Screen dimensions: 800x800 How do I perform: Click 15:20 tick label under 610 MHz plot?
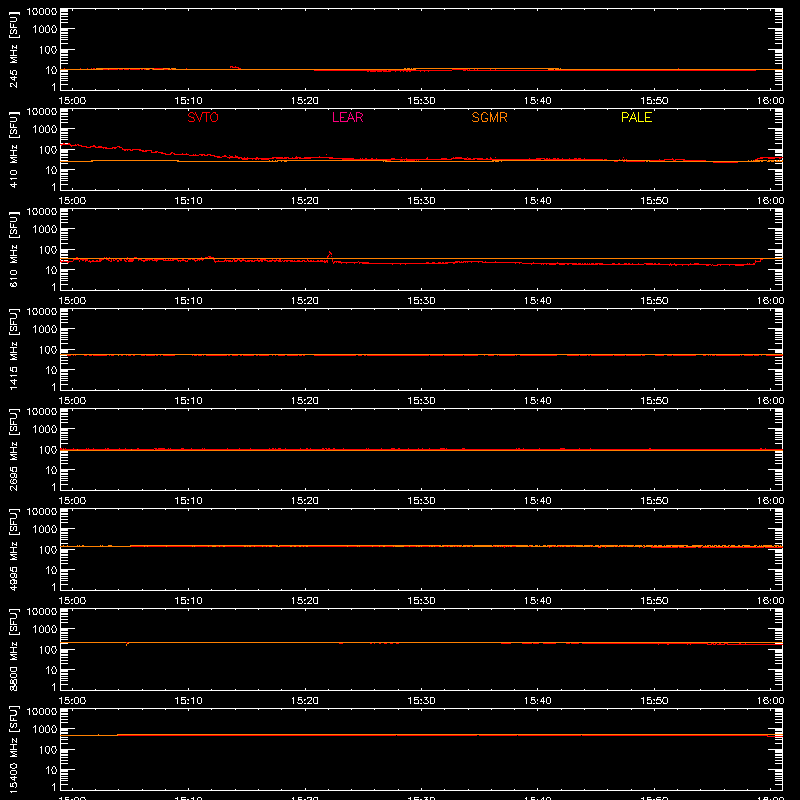click(x=305, y=301)
